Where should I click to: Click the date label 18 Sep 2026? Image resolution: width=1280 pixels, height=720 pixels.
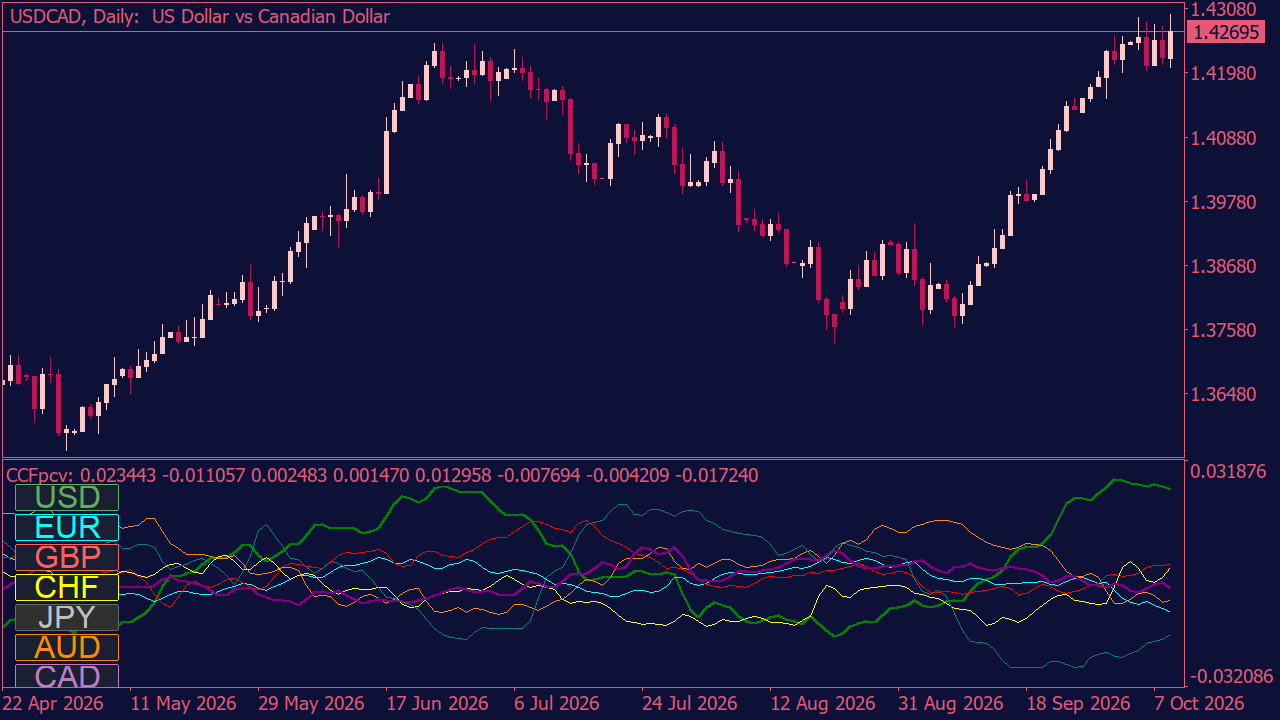point(1078,704)
